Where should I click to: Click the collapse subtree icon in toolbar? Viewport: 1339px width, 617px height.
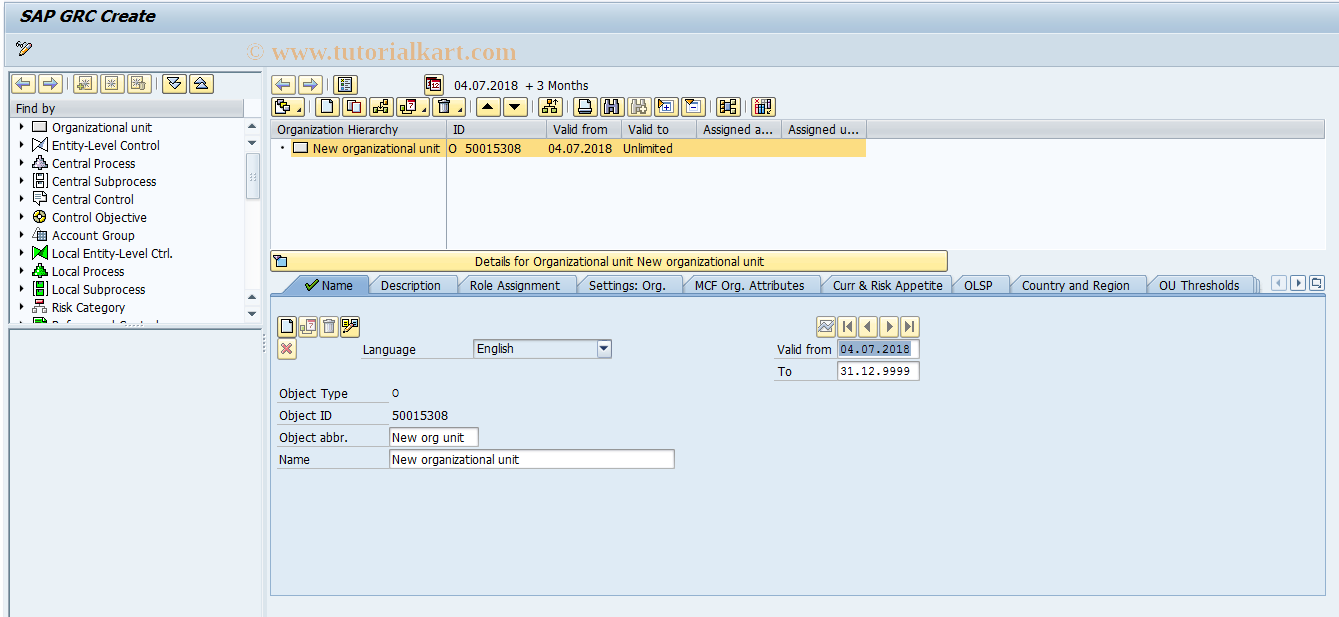point(693,107)
